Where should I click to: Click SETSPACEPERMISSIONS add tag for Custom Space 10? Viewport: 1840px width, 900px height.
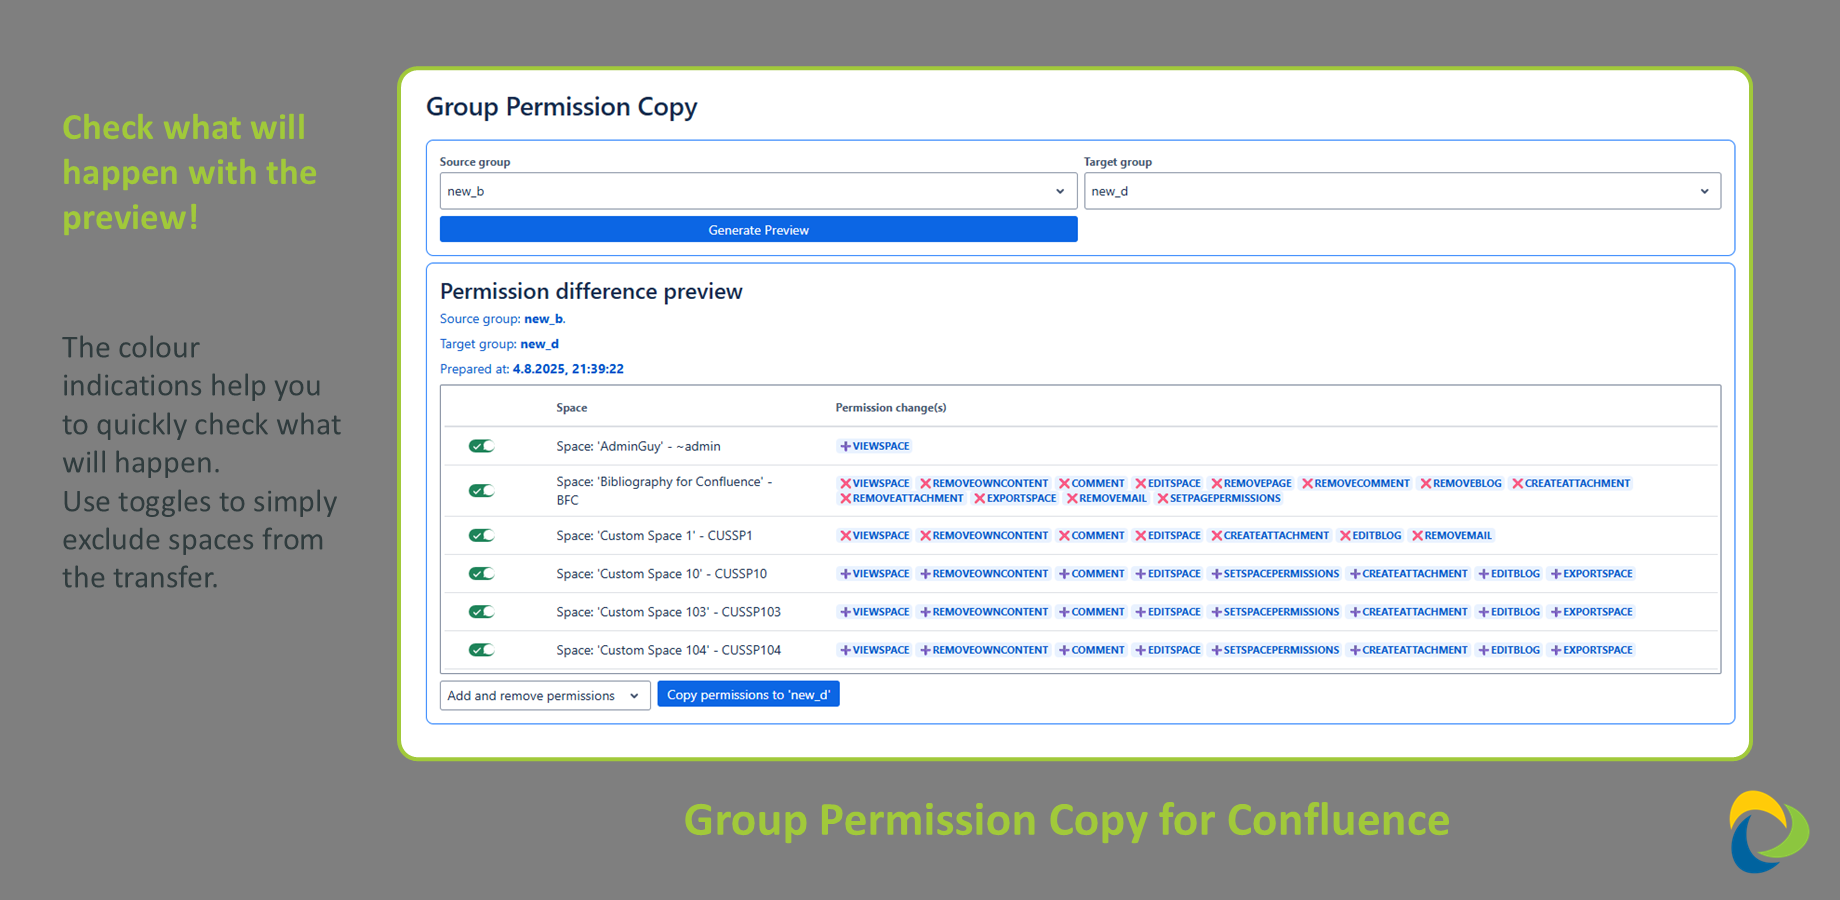(x=1275, y=574)
